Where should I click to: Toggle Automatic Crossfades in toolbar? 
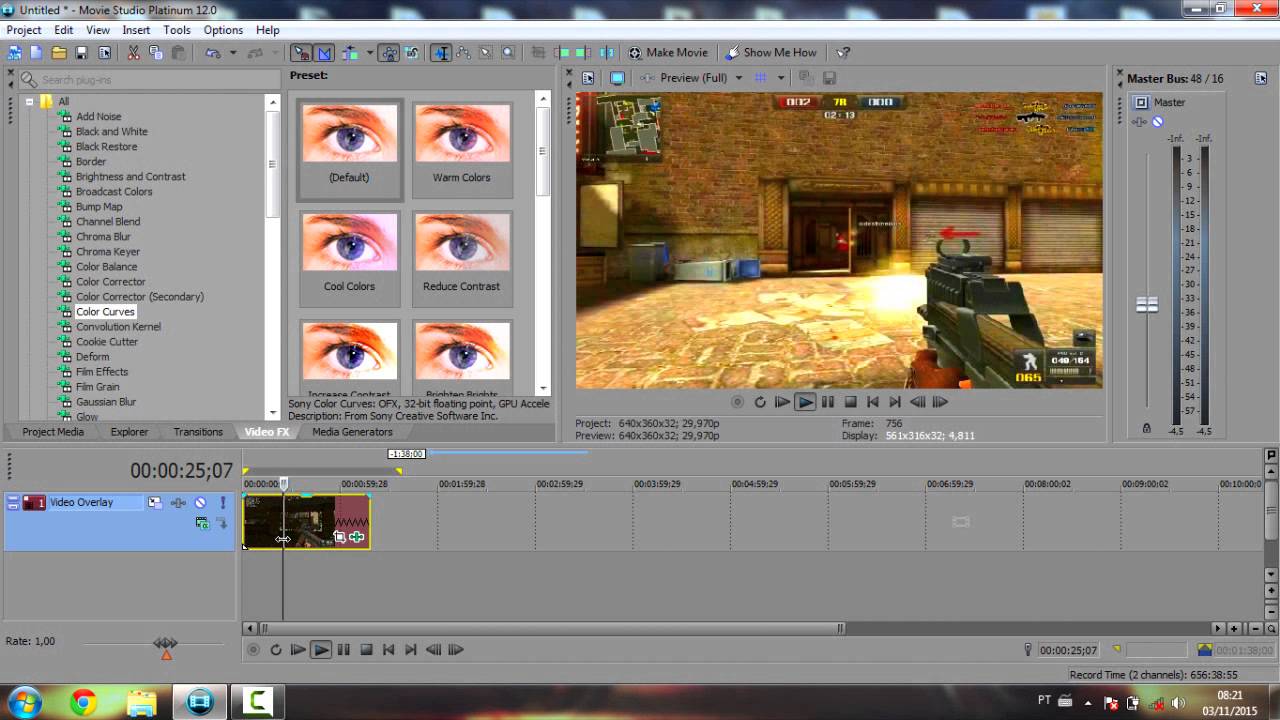click(324, 53)
